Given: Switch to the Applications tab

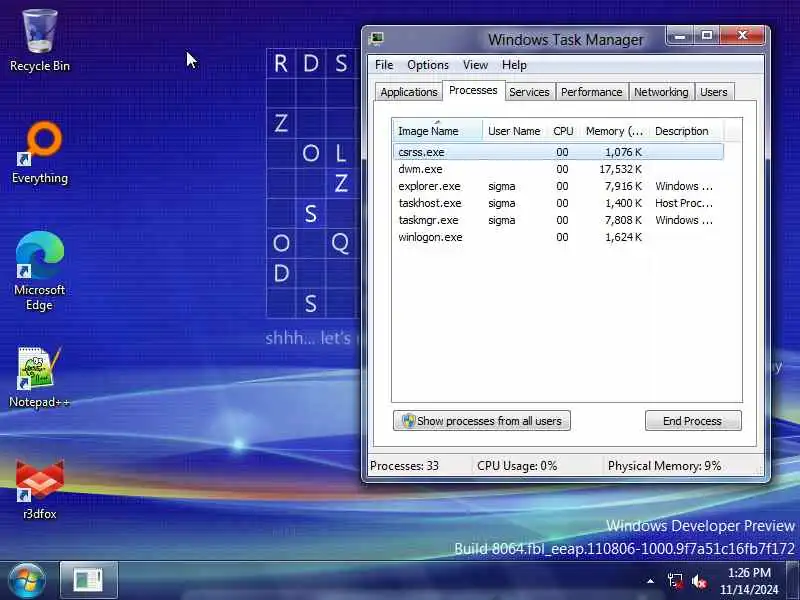Looking at the screenshot, I should pyautogui.click(x=409, y=92).
